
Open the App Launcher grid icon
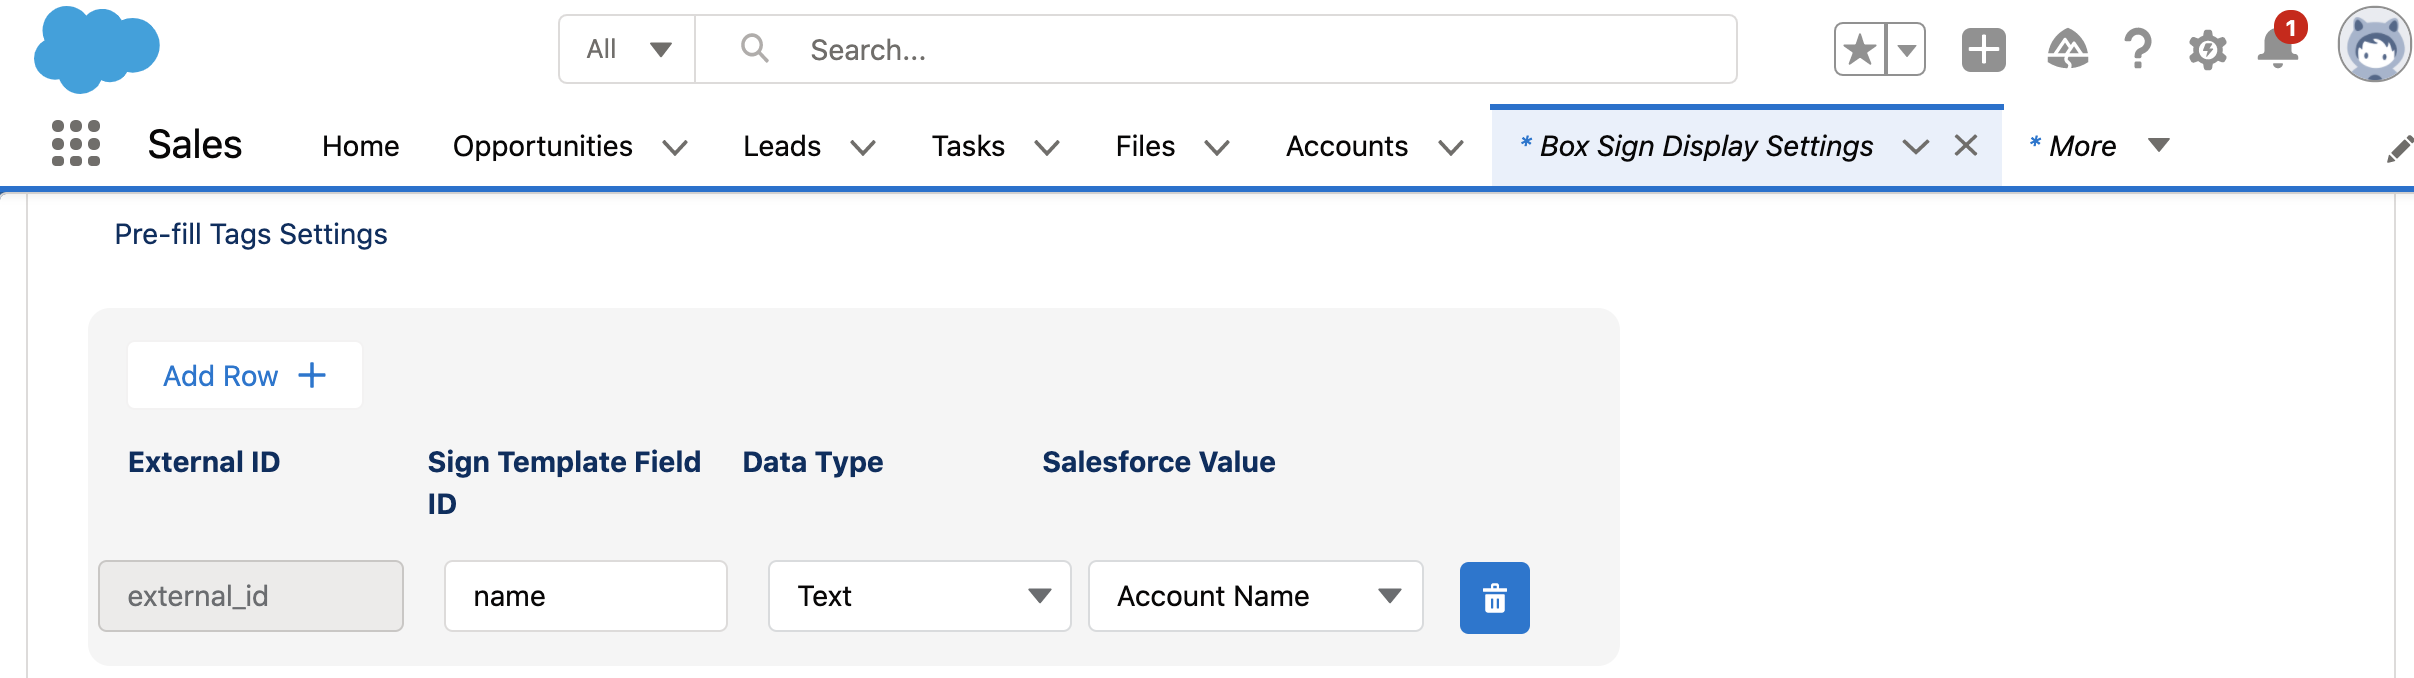[x=76, y=144]
